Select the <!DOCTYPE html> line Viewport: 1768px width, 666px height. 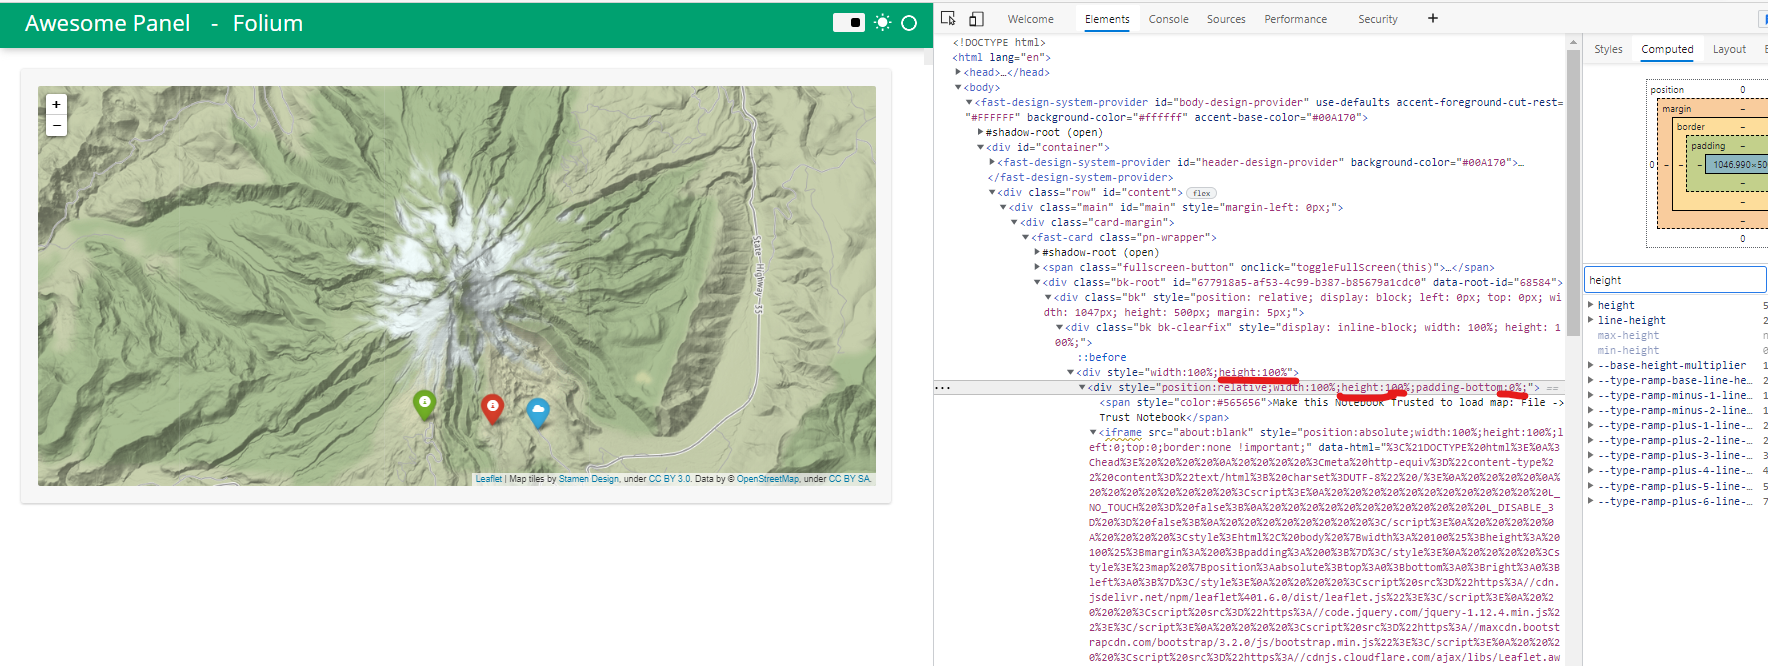pos(999,42)
